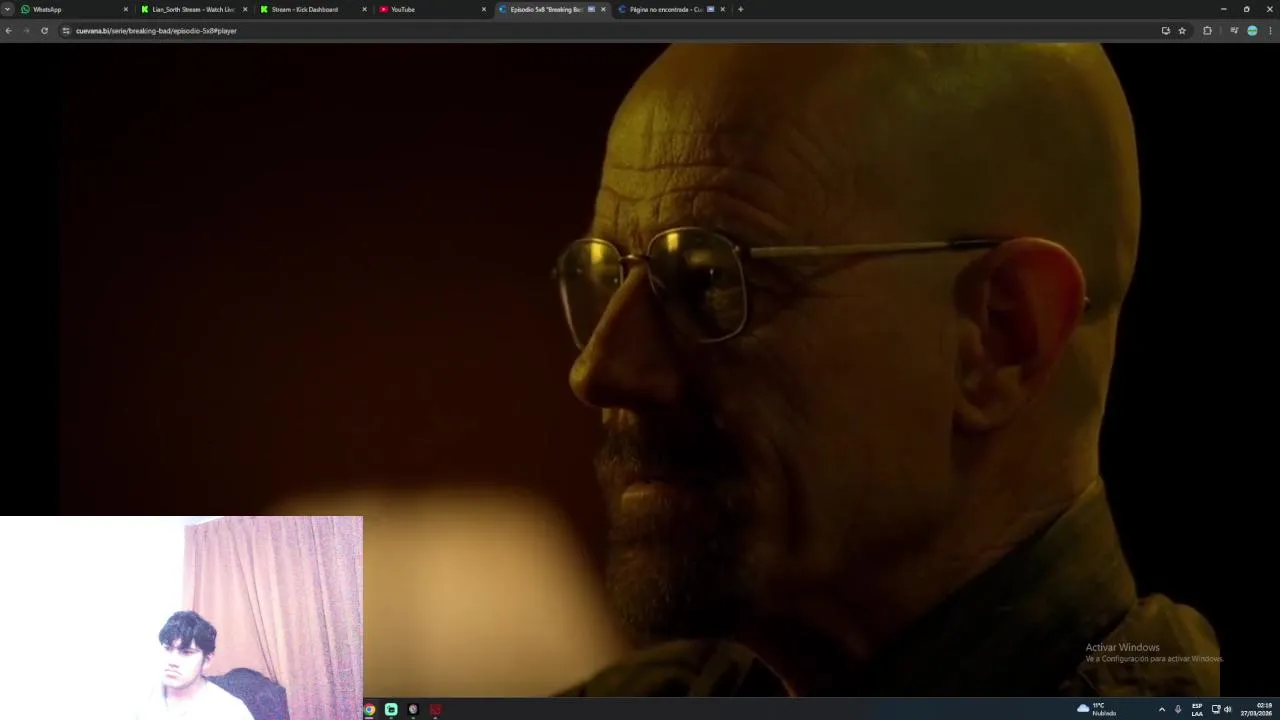This screenshot has width=1280, height=720.
Task: Reload the current page
Action: click(44, 31)
